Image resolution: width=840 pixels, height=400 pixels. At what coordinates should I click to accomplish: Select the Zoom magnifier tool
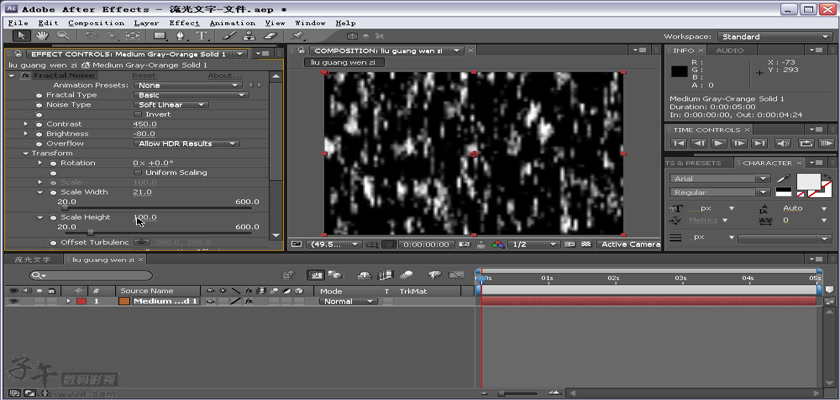[63, 36]
